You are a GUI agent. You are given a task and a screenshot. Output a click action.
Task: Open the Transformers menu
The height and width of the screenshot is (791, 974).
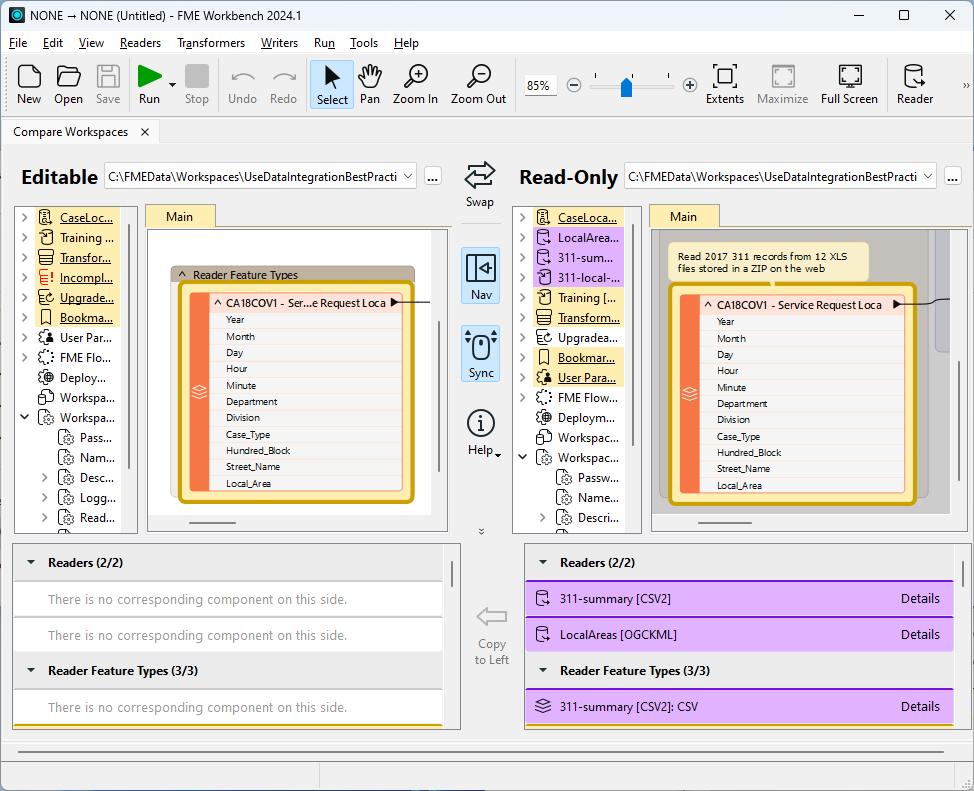[211, 43]
